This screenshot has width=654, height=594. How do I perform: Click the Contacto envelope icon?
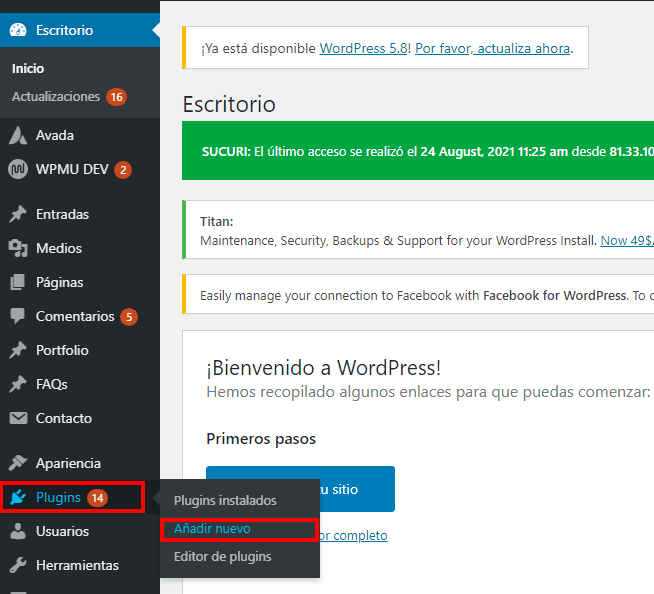click(x=18, y=418)
